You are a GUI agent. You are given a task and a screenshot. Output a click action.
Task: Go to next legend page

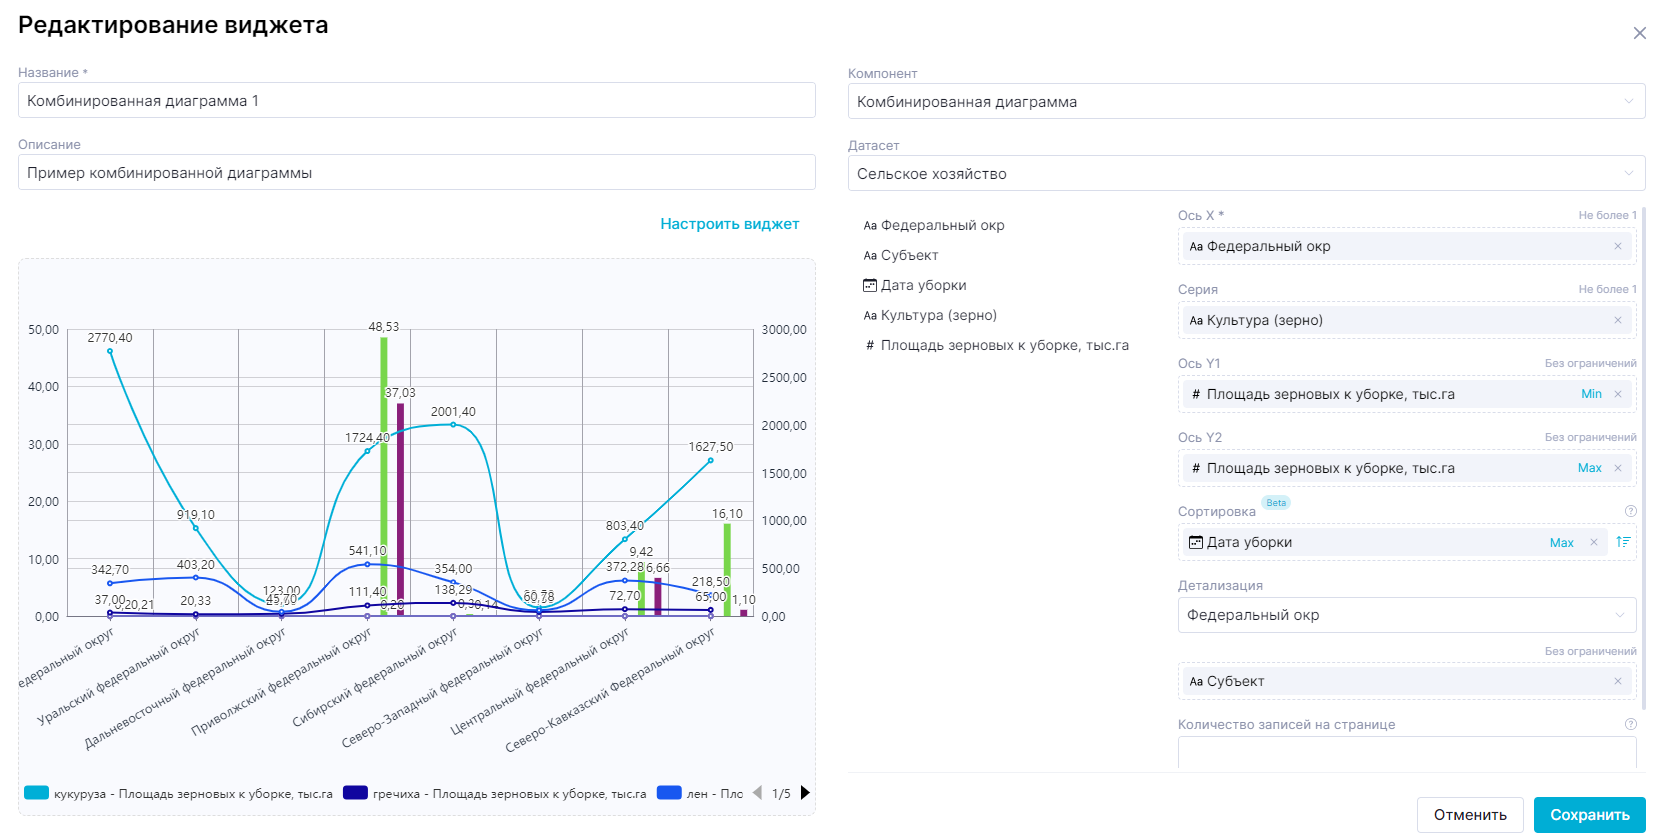805,793
